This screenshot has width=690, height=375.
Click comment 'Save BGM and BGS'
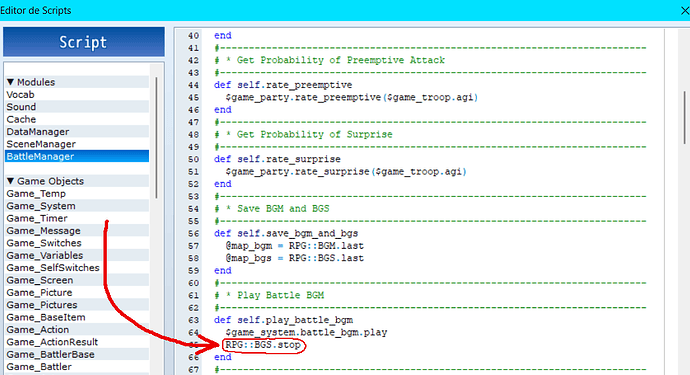point(283,209)
